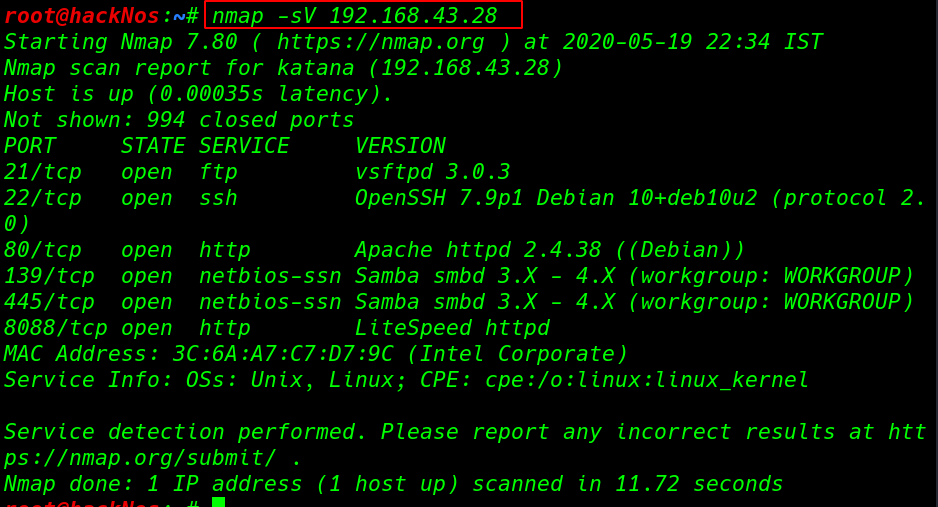Click the LiteSpeed httpd version text

452,328
